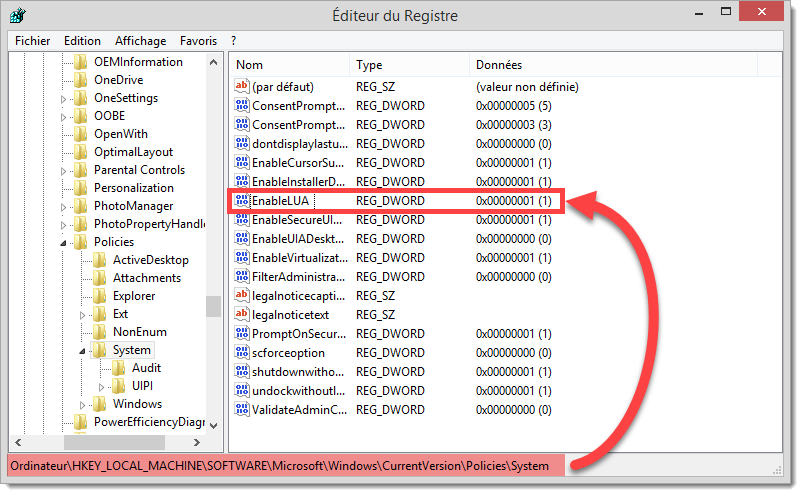This screenshot has width=802, height=495.
Task: Click the OEMInformation folder icon
Action: coord(81,62)
